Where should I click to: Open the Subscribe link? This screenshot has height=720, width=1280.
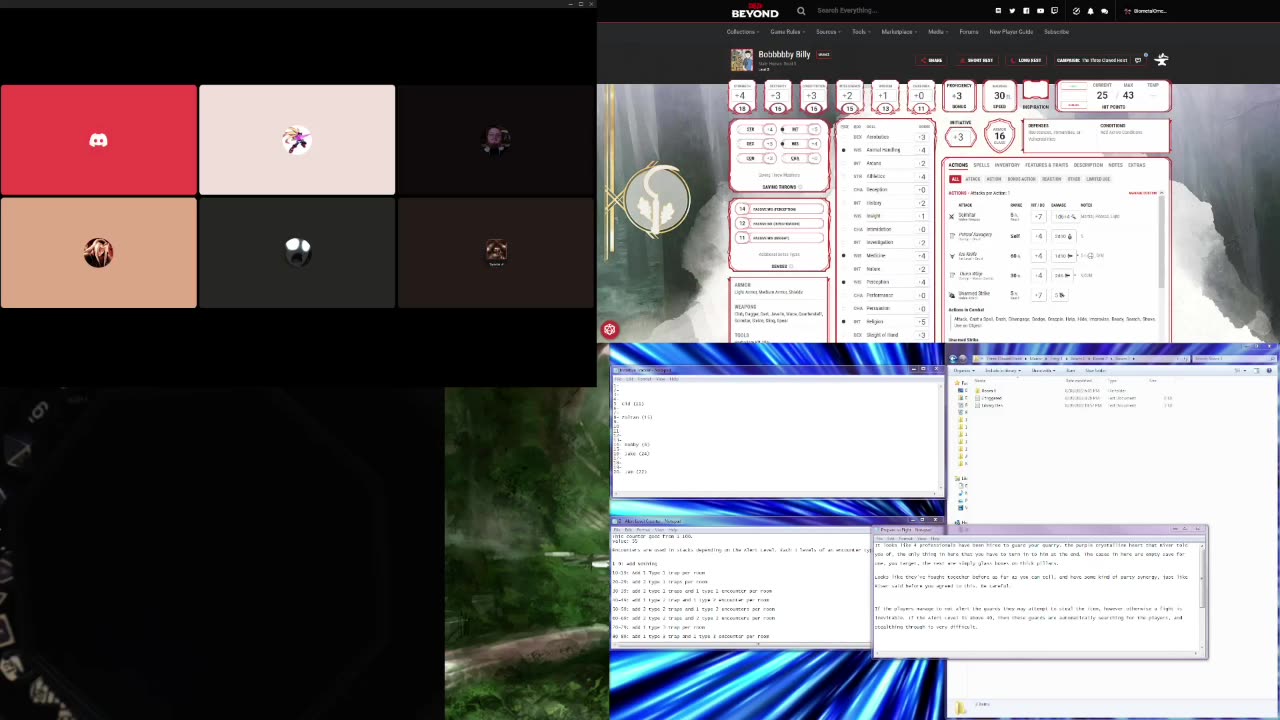[x=1056, y=32]
